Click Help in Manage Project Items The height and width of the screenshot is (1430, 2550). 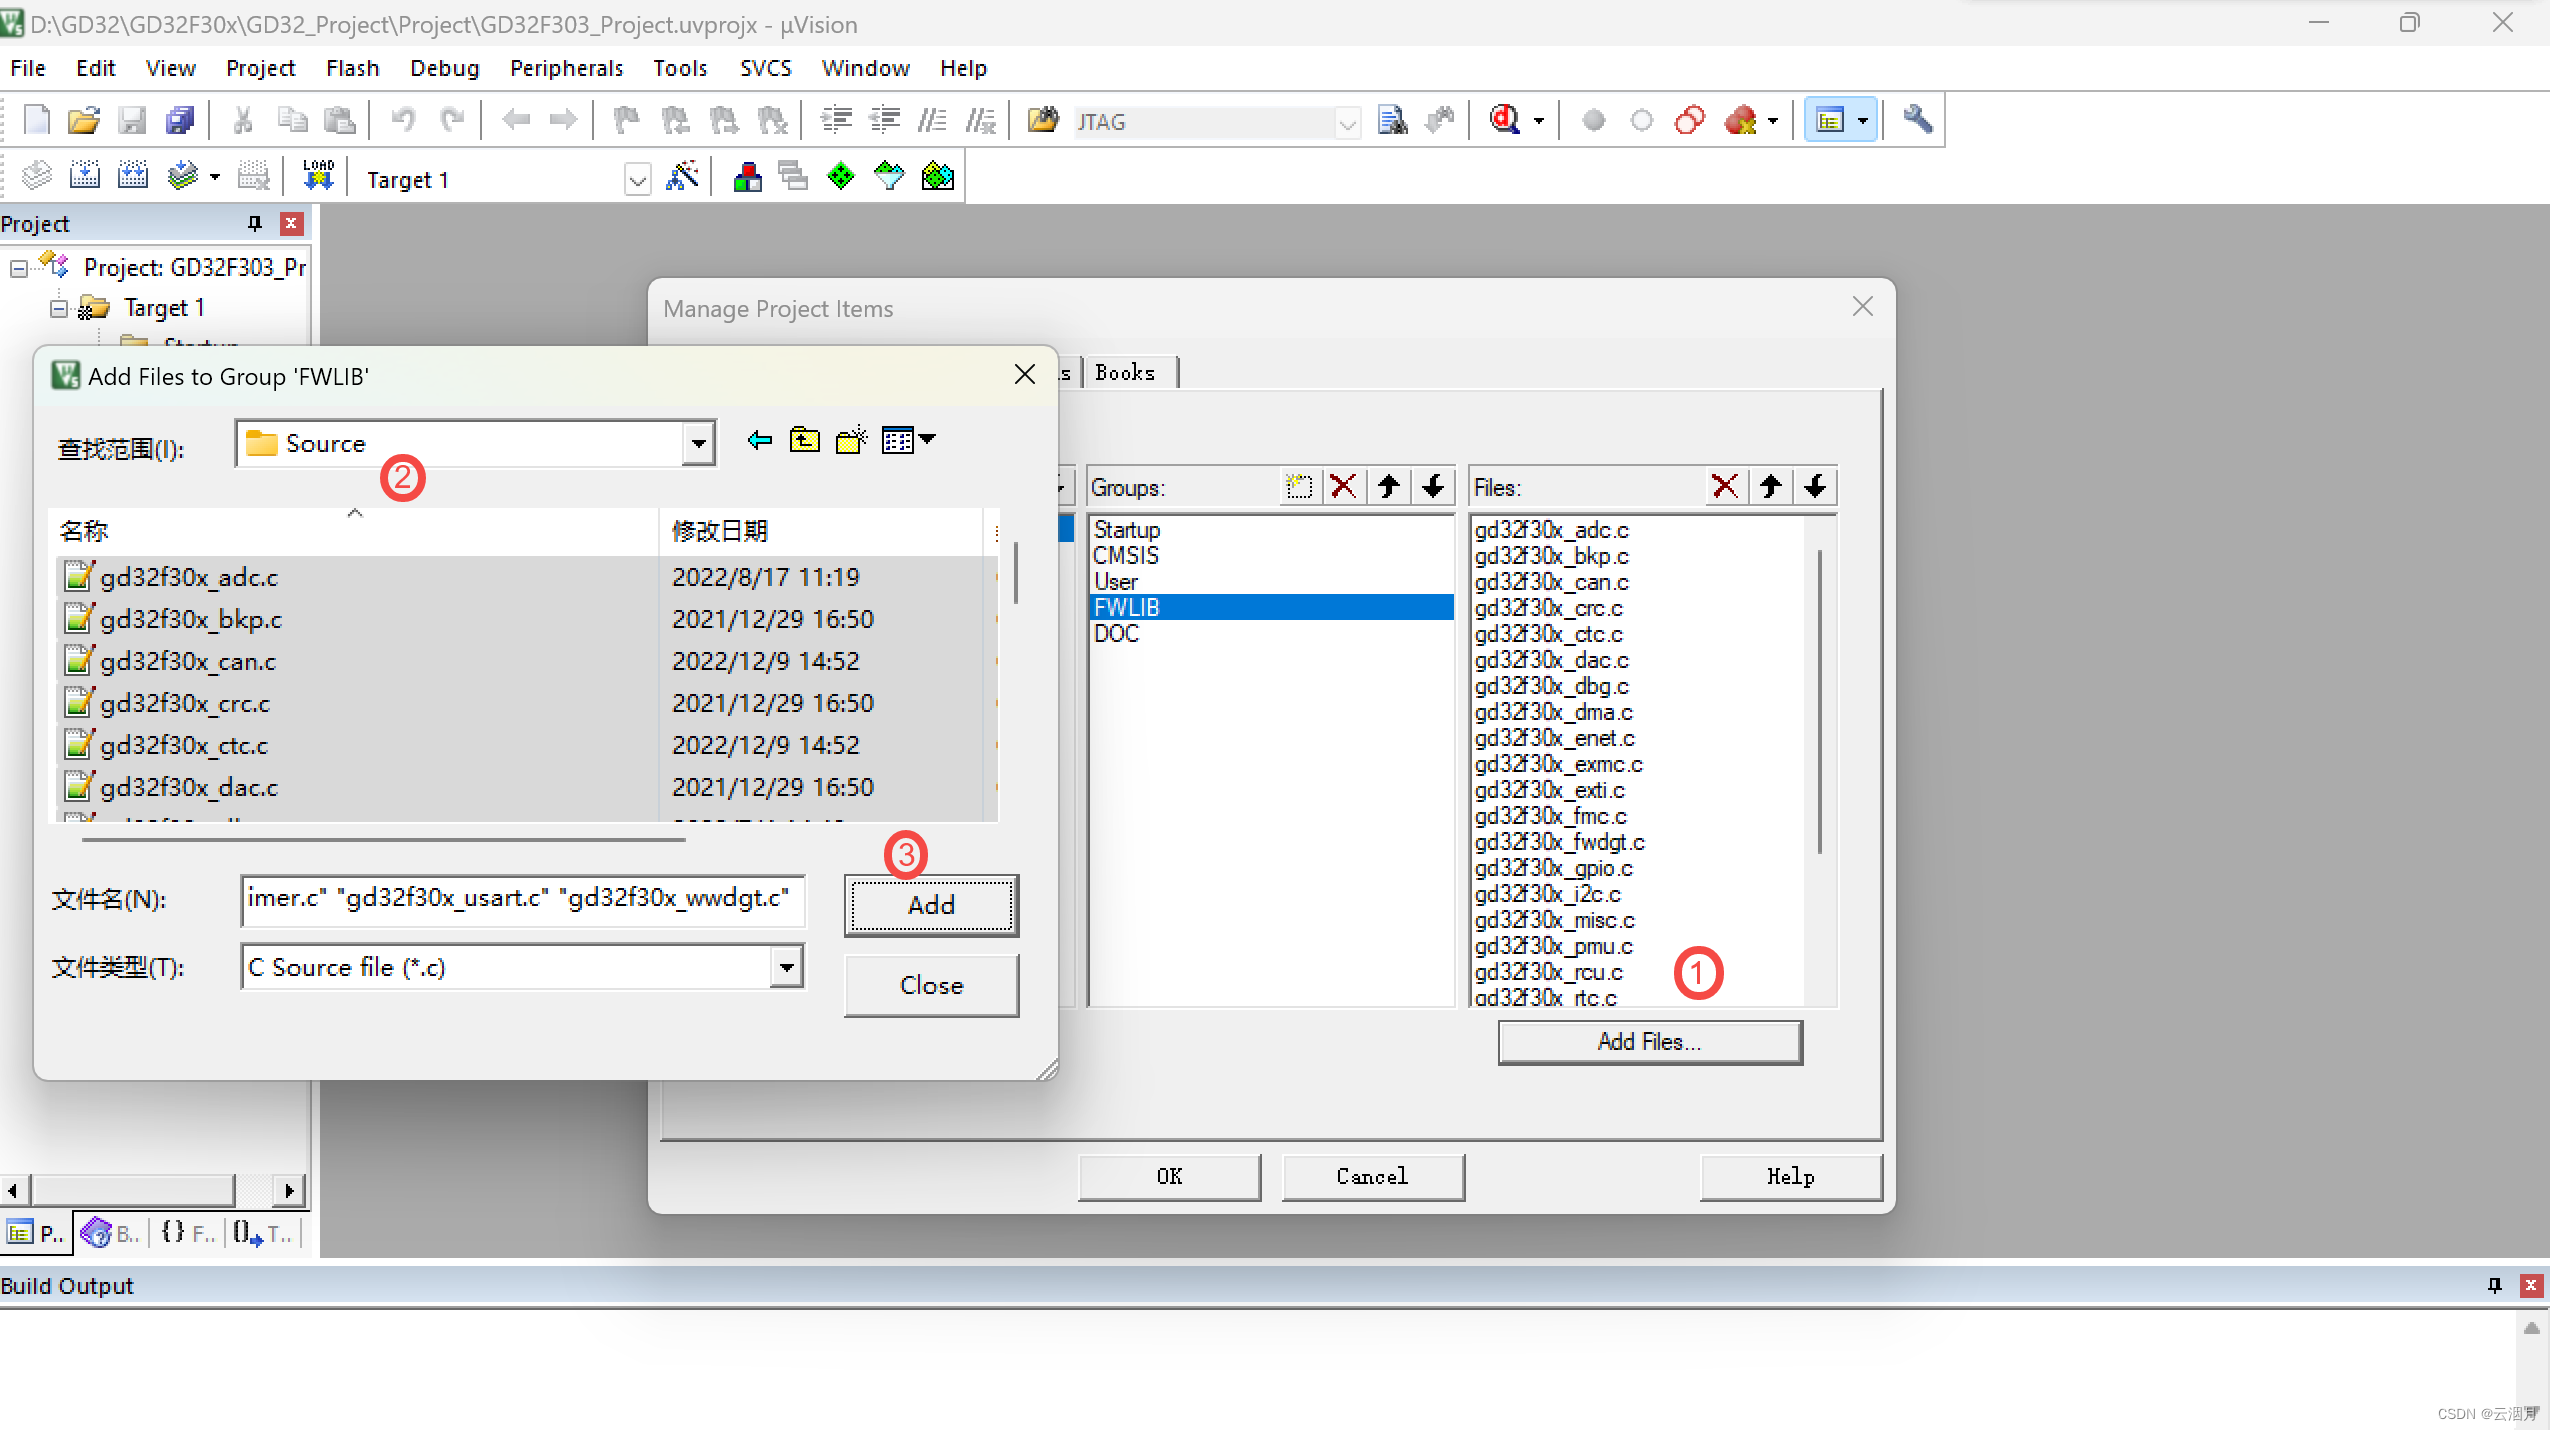[x=1790, y=1177]
